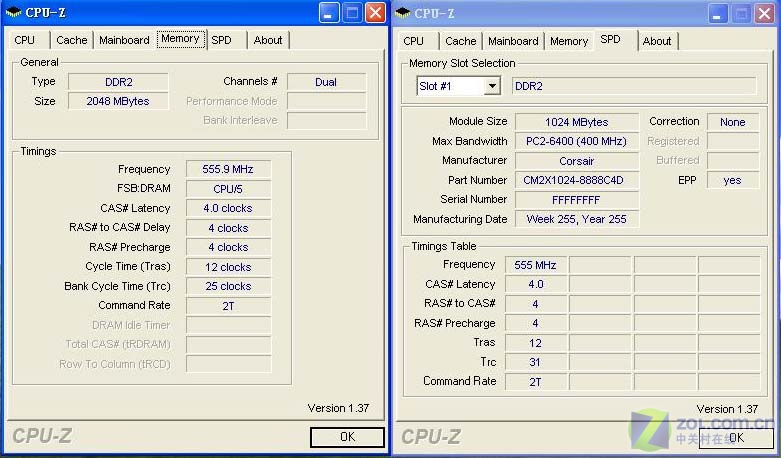The image size is (781, 458).
Task: Switch to SPD tab in left window
Action: tap(222, 40)
